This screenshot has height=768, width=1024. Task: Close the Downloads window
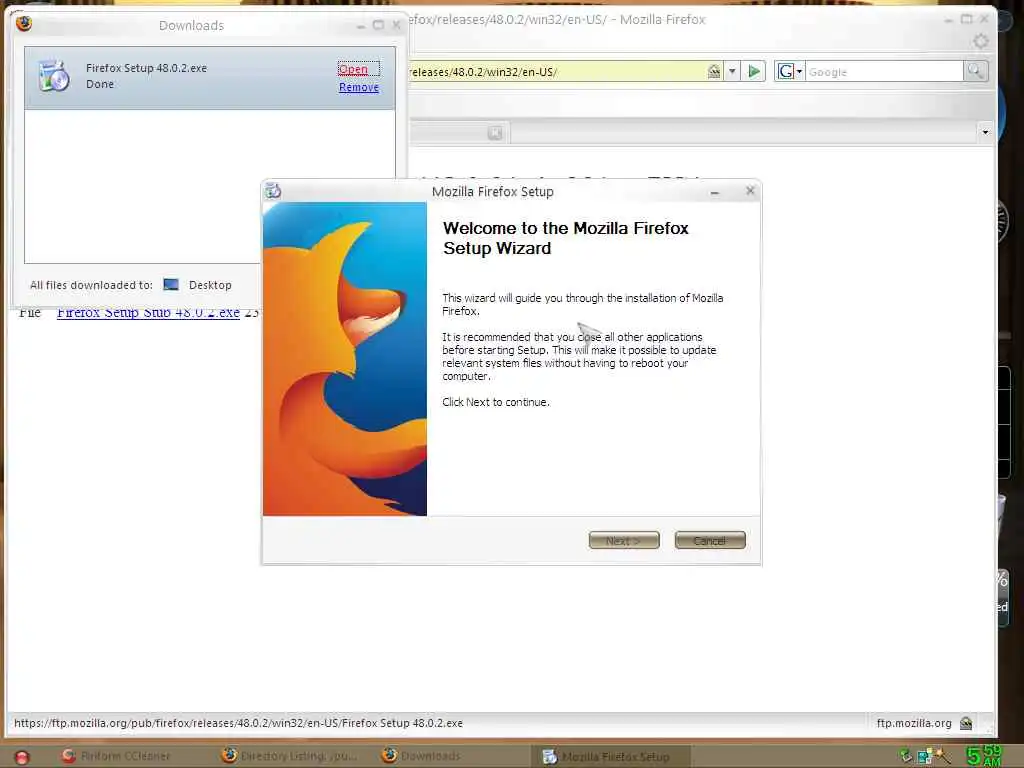point(396,25)
